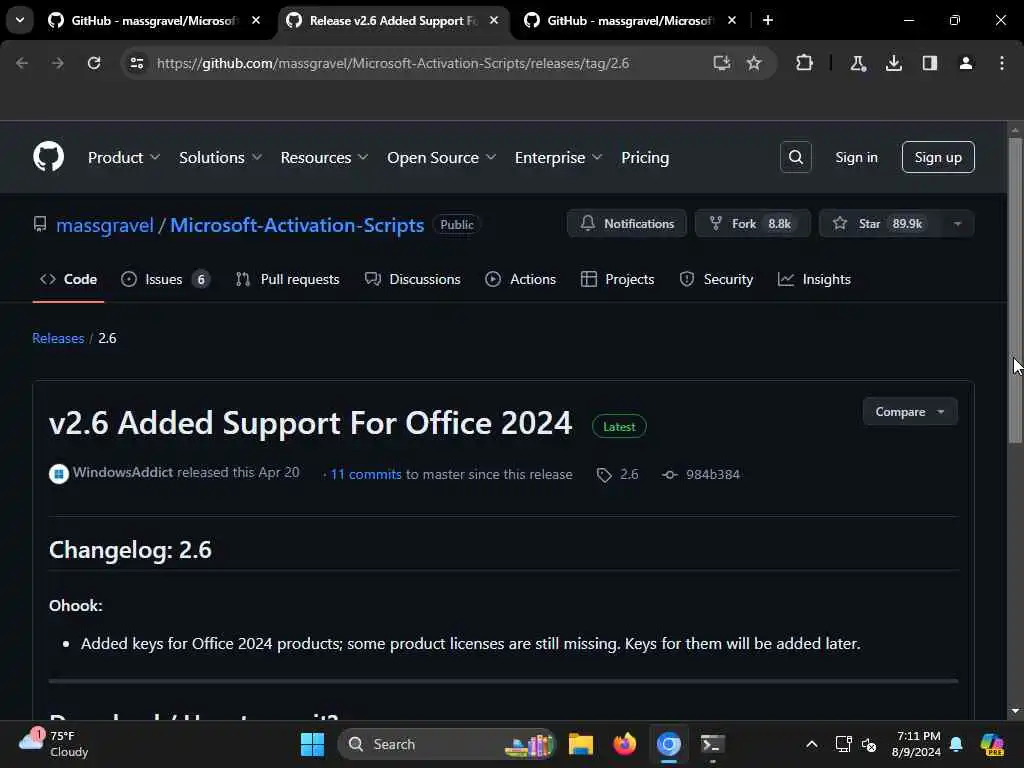Open the 984b384 commit hash link
The width and height of the screenshot is (1024, 768).
(712, 475)
